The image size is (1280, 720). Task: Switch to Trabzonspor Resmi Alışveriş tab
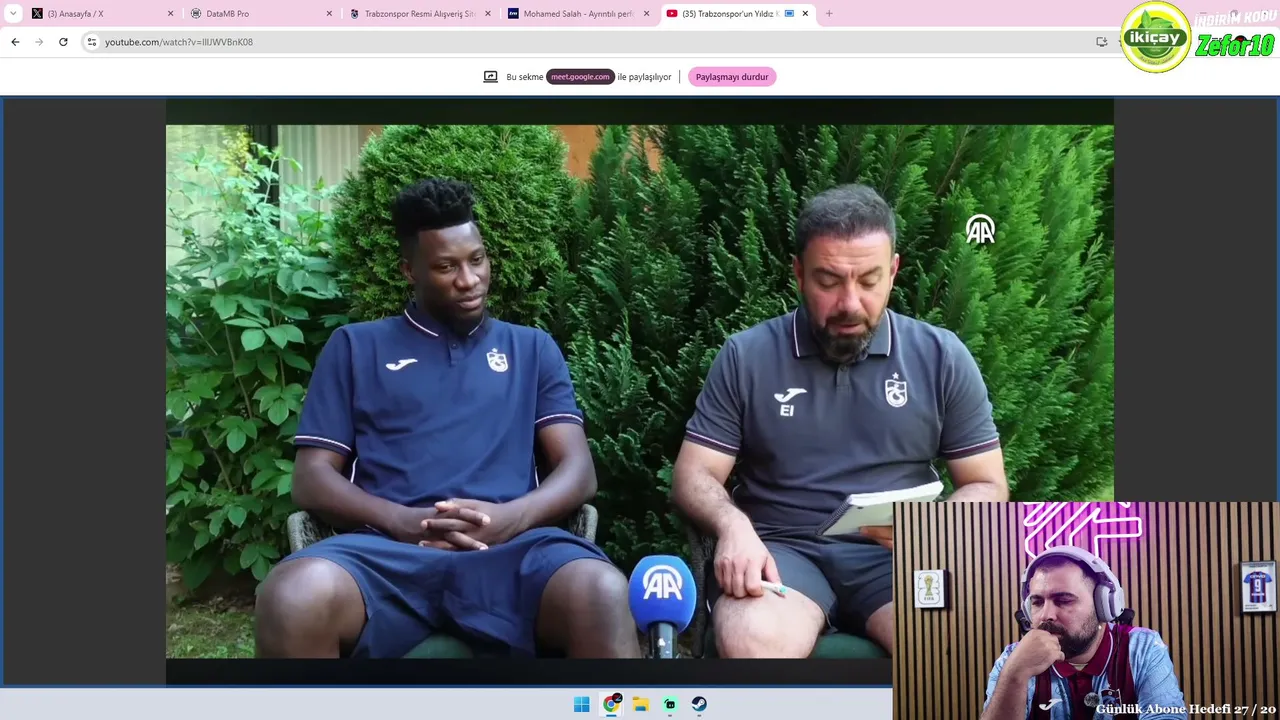[419, 14]
